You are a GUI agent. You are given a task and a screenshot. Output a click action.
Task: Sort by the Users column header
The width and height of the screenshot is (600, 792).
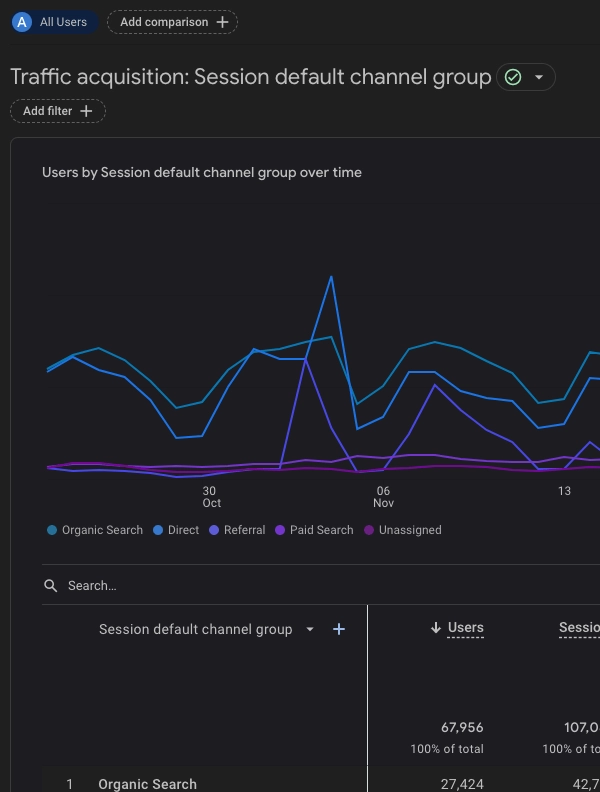[x=466, y=628]
